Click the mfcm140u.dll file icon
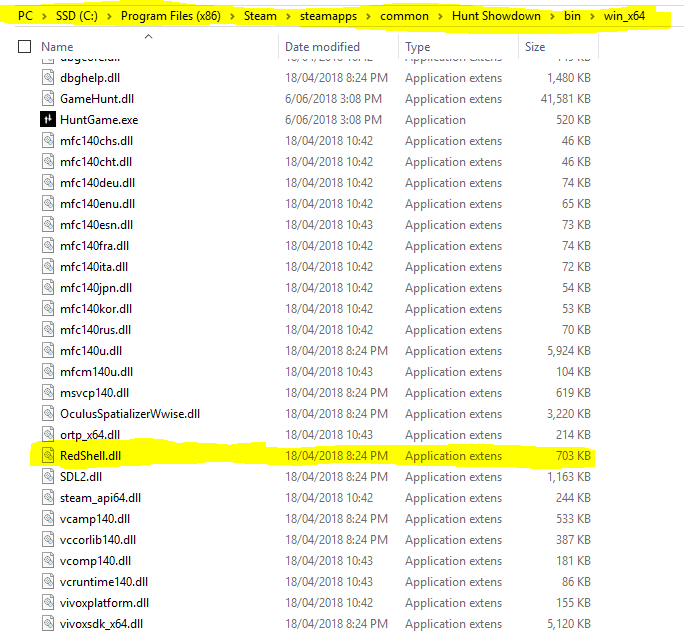The height and width of the screenshot is (643, 684). pyautogui.click(x=48, y=372)
